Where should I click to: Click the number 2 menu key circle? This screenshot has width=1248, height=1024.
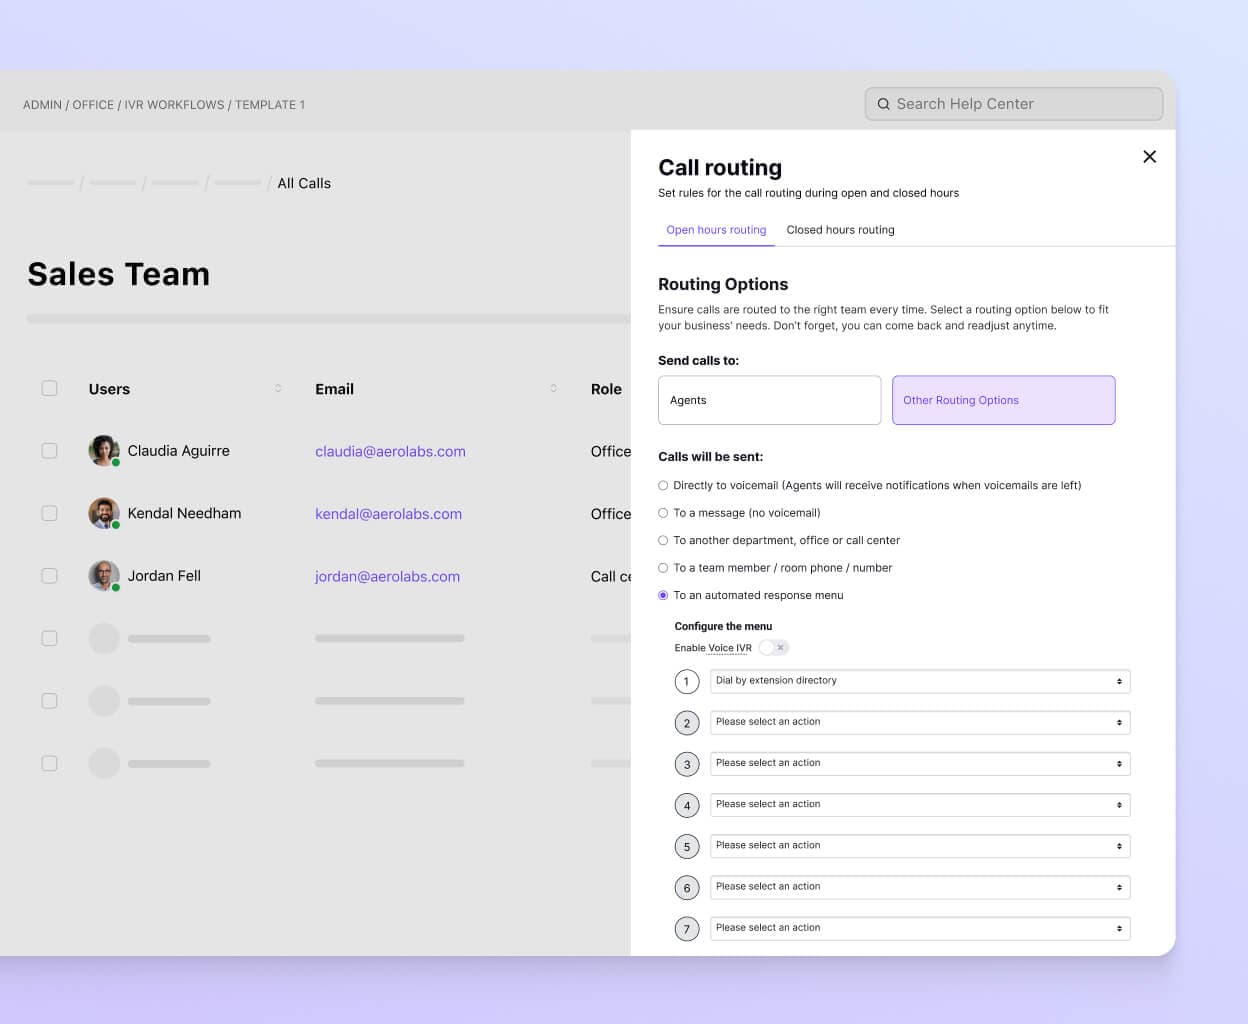tap(686, 723)
